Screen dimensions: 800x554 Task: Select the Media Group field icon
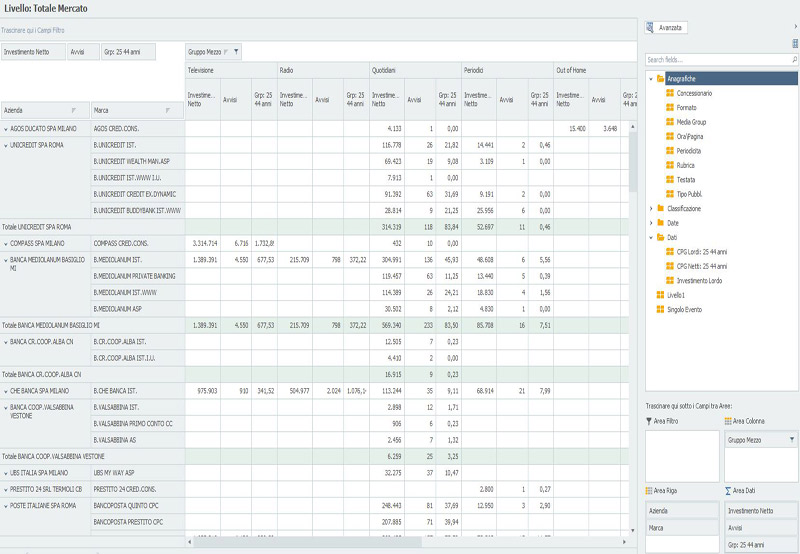[670, 122]
